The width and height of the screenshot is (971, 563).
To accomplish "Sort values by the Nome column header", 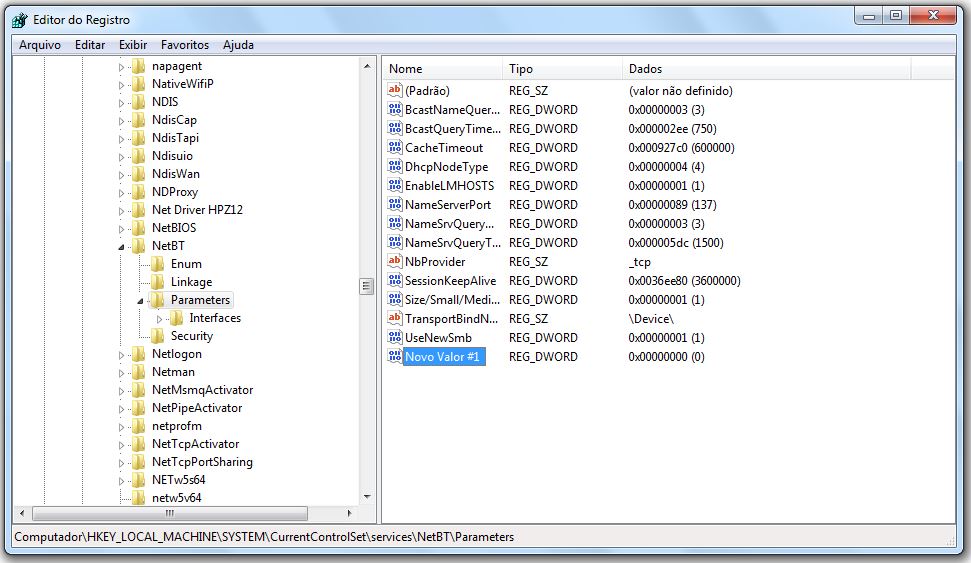I will pos(440,69).
